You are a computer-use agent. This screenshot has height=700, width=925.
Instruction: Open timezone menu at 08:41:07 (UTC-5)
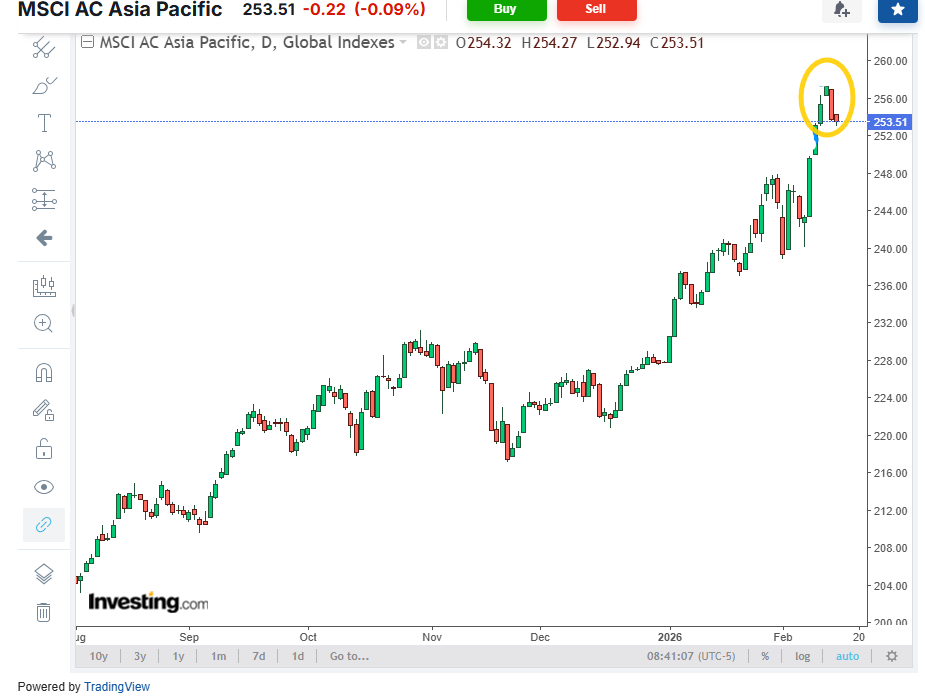pos(691,656)
